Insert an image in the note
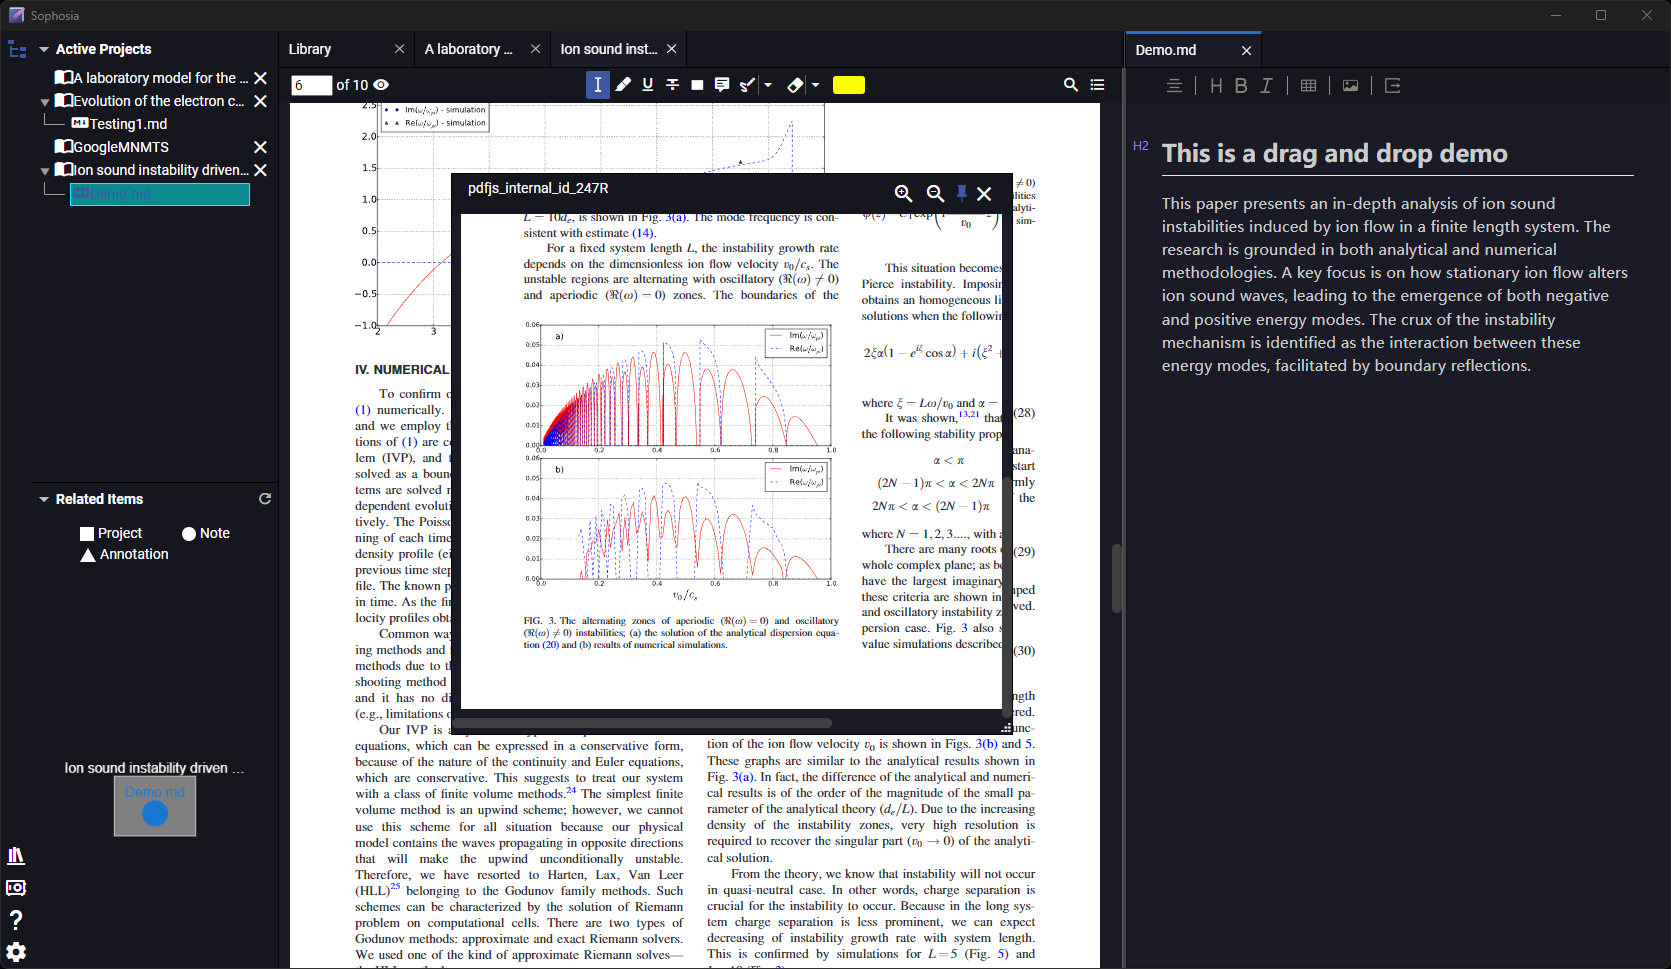This screenshot has width=1671, height=969. pos(1350,86)
